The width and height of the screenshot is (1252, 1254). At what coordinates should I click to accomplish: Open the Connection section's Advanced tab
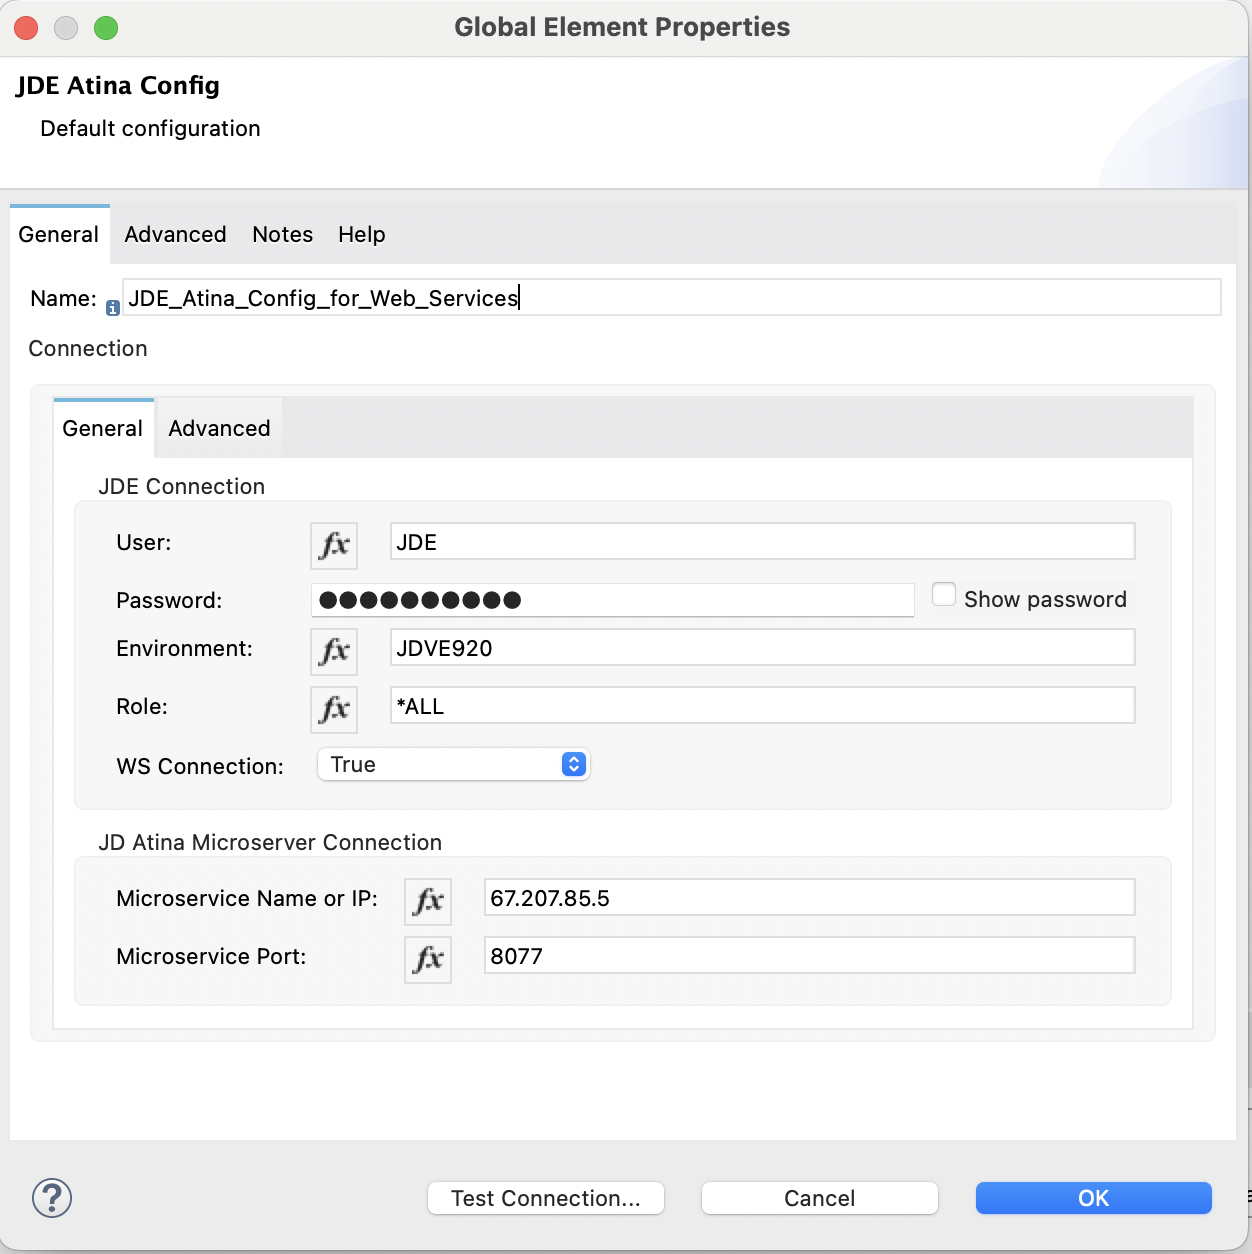pyautogui.click(x=219, y=429)
